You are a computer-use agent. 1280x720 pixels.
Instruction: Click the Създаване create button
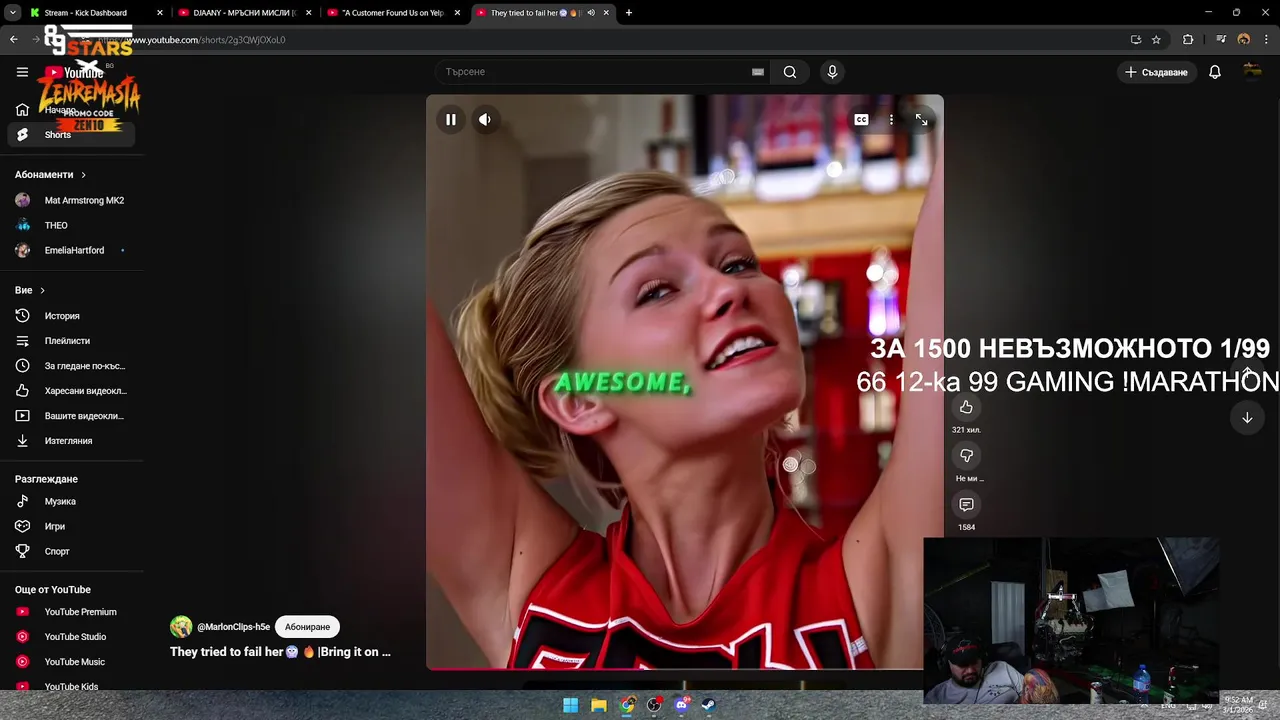pos(1156,72)
